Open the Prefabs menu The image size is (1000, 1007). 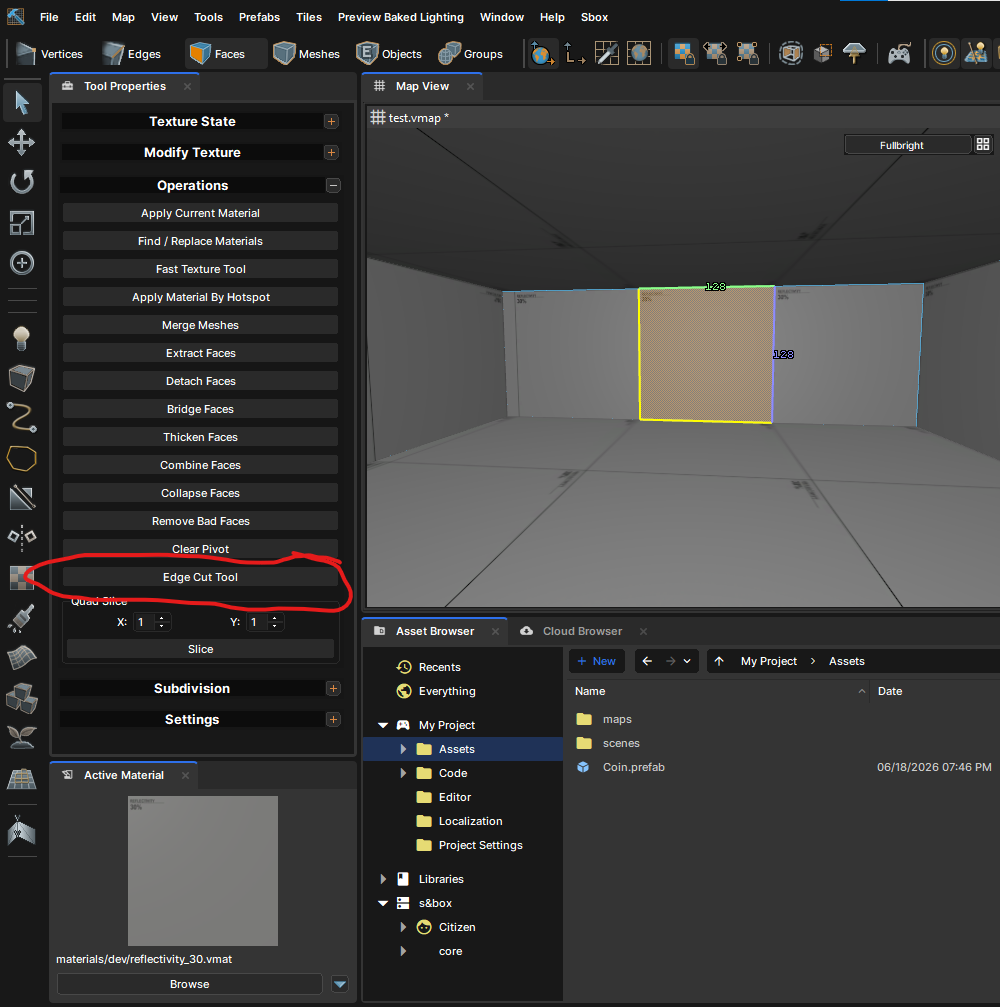259,17
